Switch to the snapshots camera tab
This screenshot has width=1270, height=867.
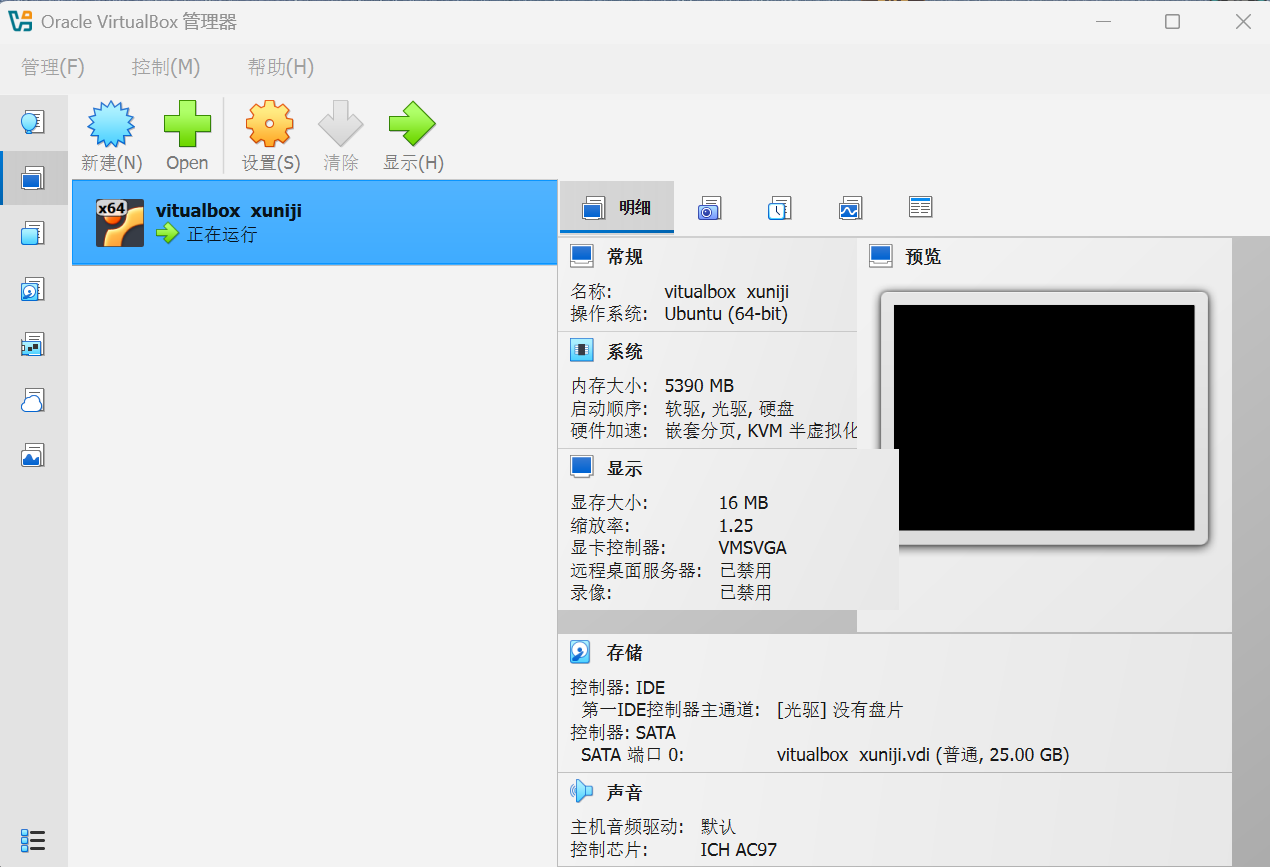coord(709,208)
